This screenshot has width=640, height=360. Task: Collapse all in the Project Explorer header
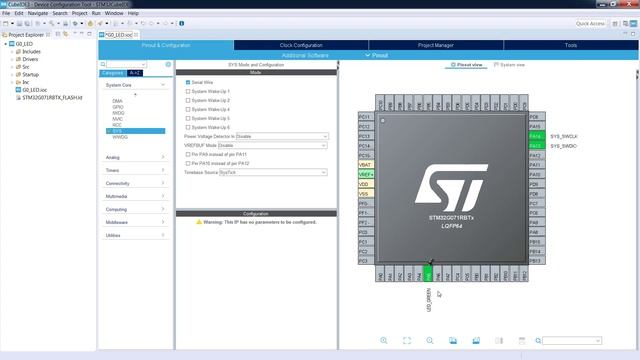[x=58, y=34]
